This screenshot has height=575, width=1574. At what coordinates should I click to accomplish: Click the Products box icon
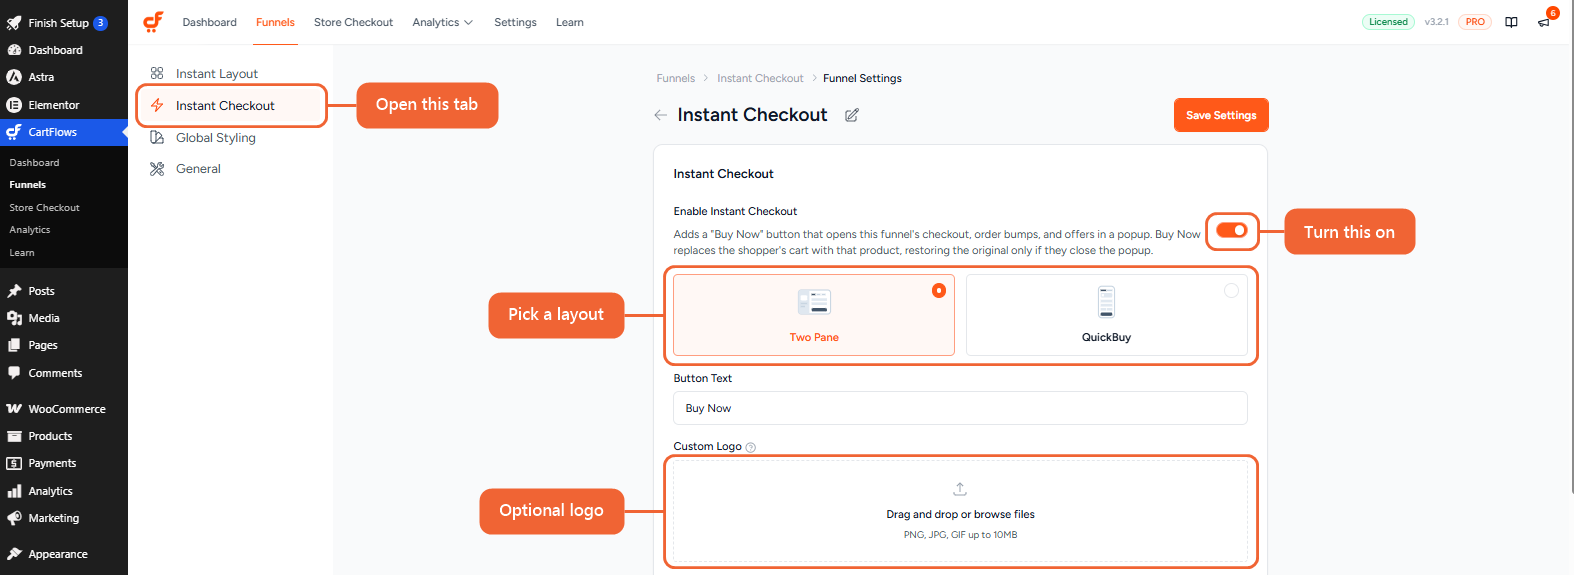pos(14,436)
